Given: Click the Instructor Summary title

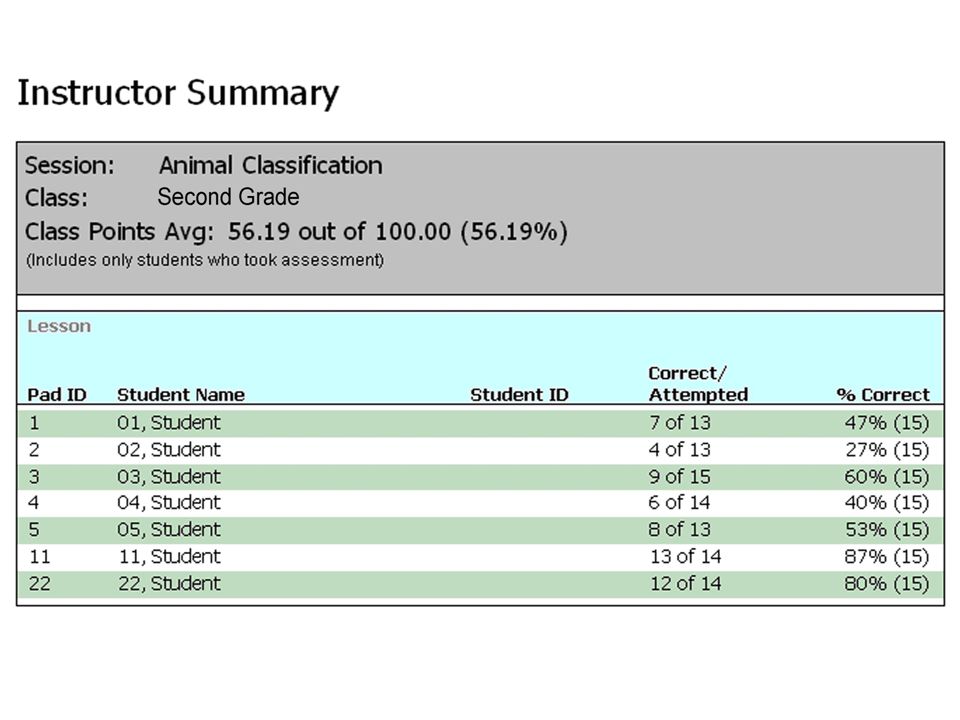Looking at the screenshot, I should click(178, 93).
